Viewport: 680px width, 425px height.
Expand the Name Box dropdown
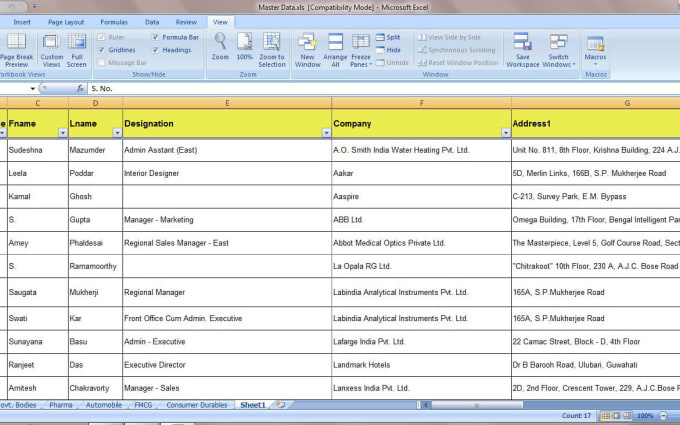tap(33, 88)
